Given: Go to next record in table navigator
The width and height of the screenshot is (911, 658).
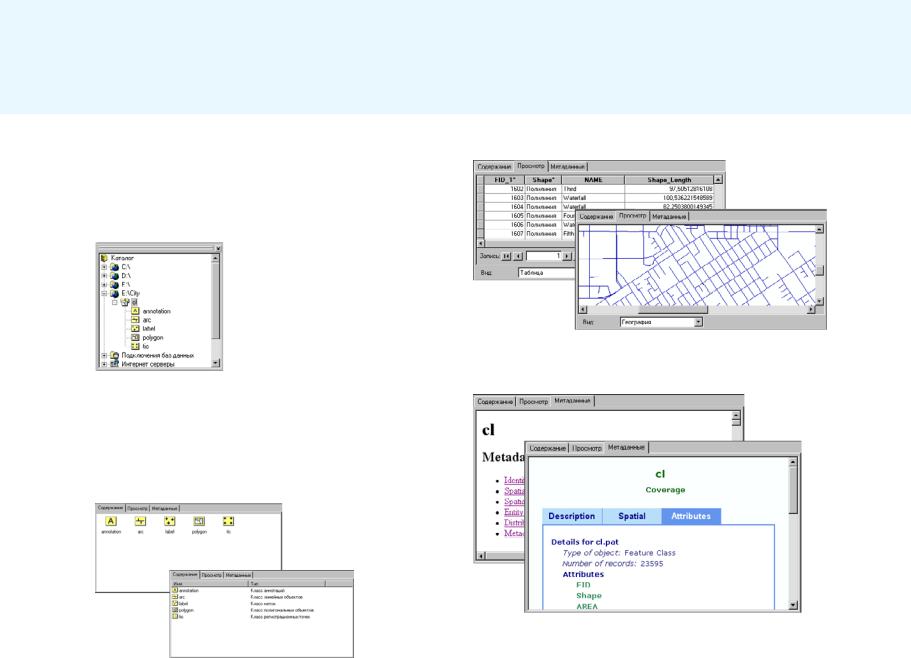Looking at the screenshot, I should (567, 256).
